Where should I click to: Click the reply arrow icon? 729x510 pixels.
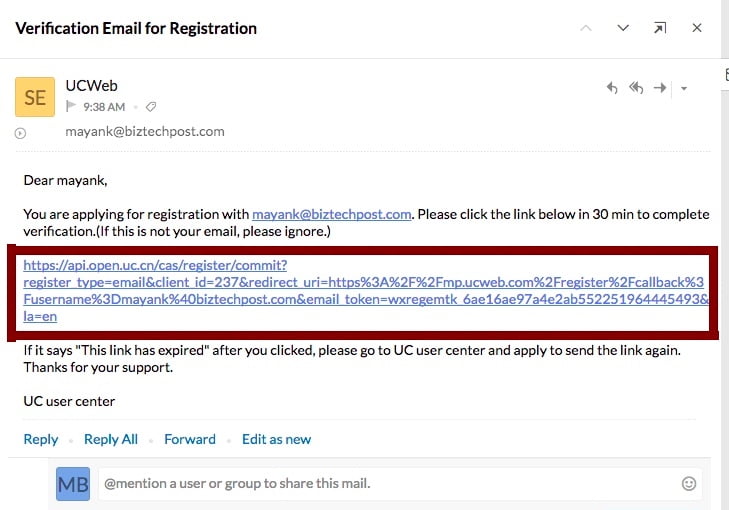(x=612, y=88)
